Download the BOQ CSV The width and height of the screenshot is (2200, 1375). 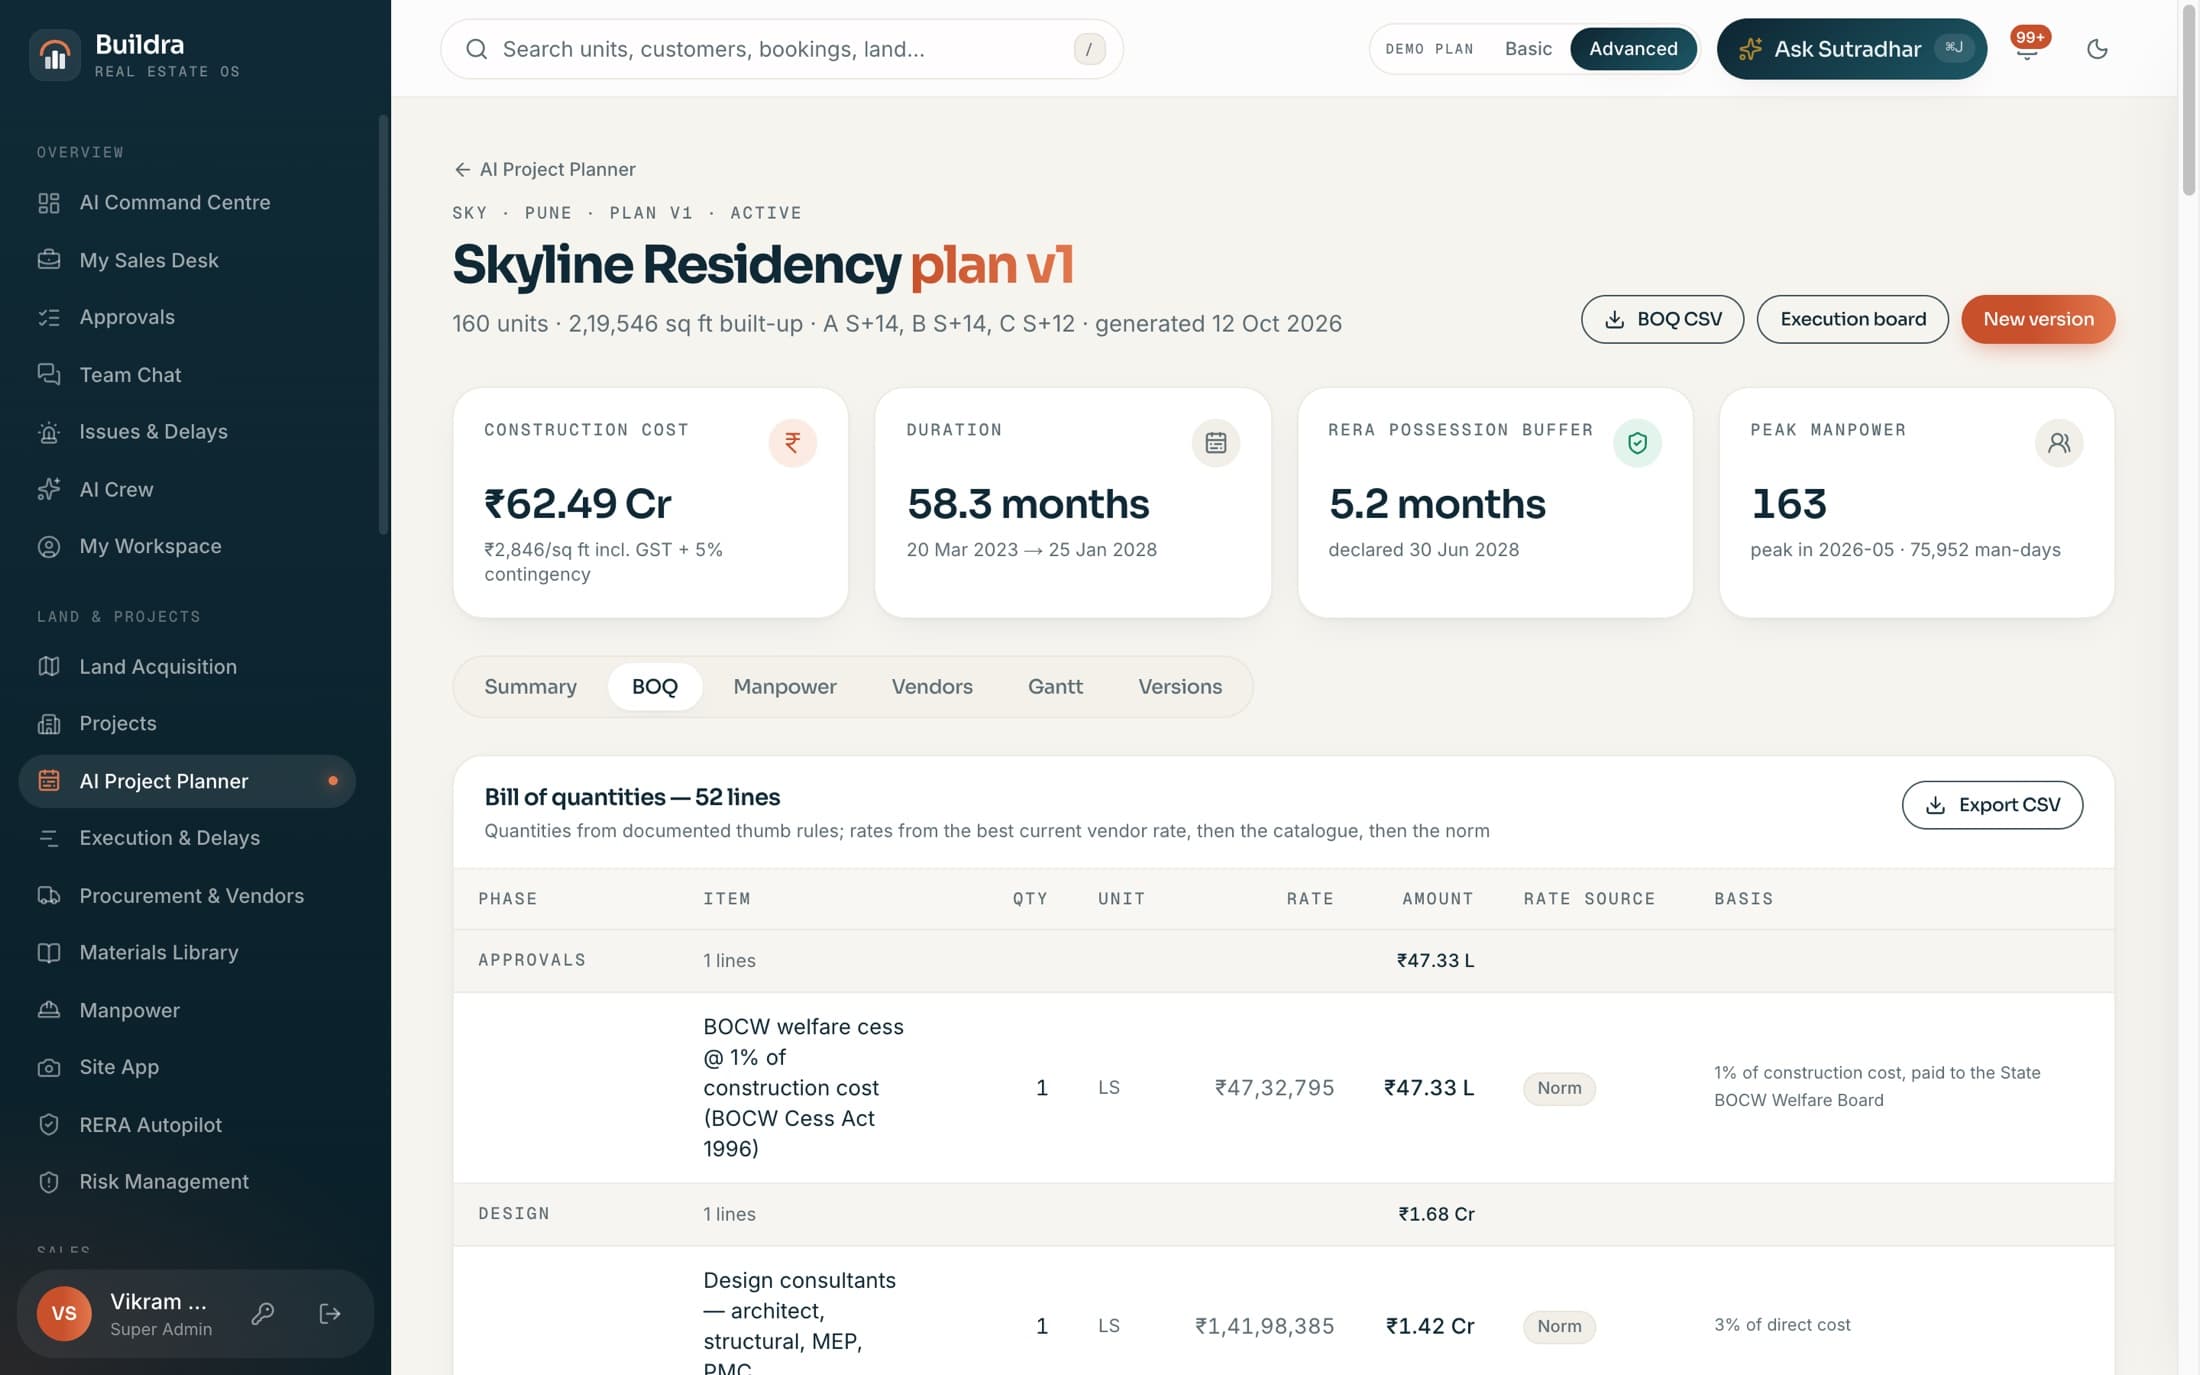coord(1662,319)
